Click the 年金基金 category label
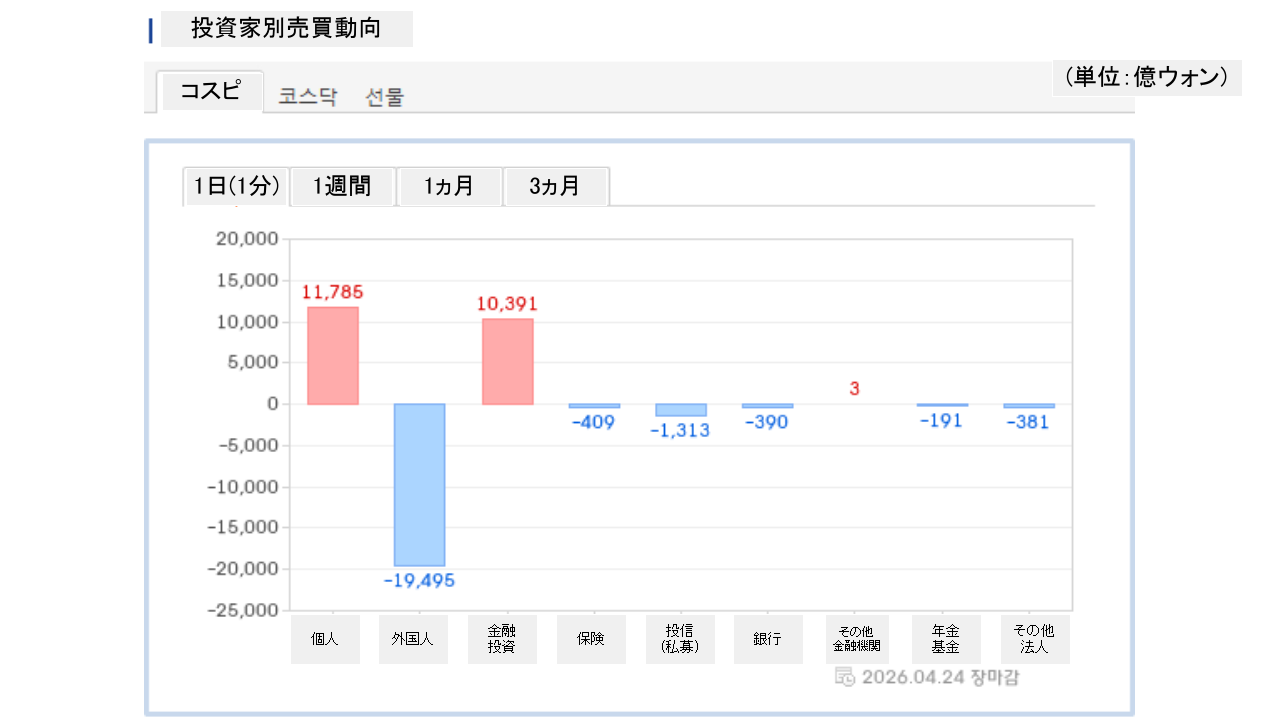Screen dimensions: 1280x720 click(946, 639)
